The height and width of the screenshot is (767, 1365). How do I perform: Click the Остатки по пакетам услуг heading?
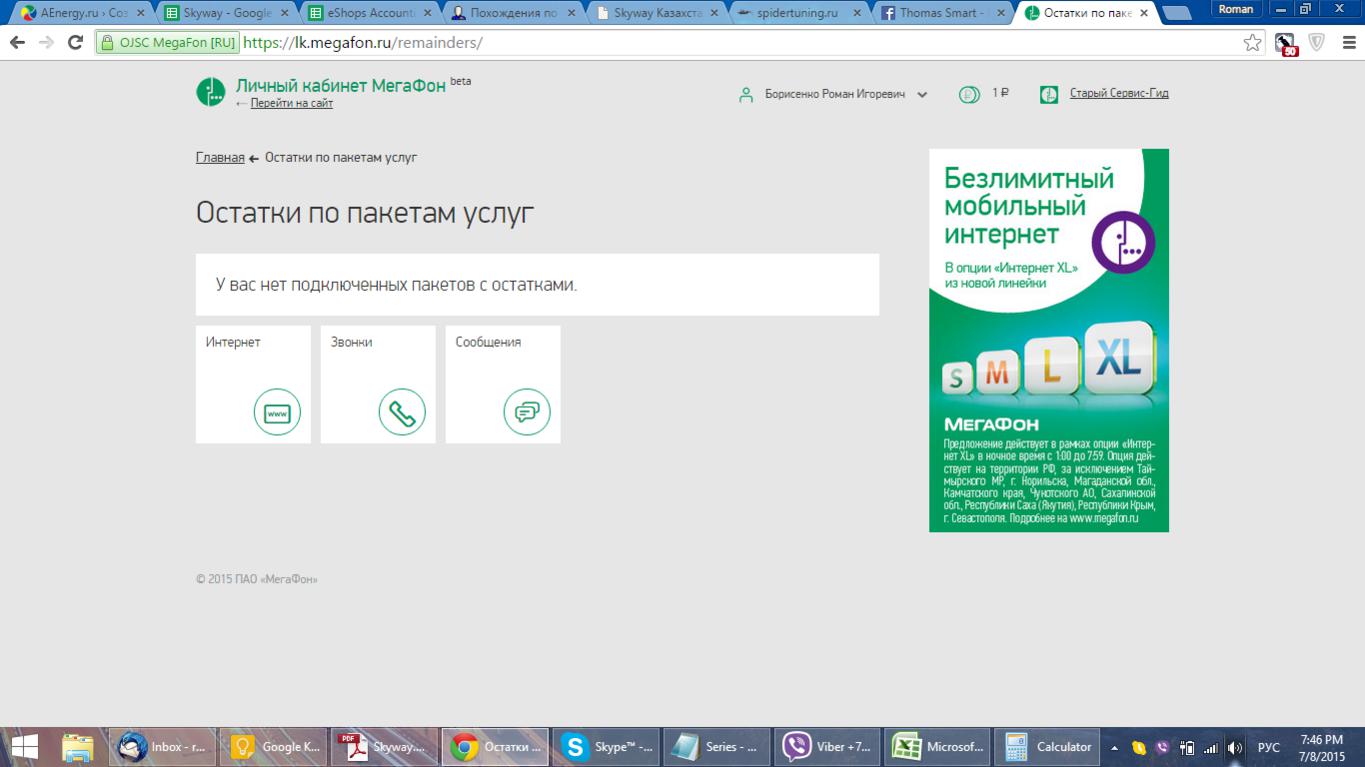365,213
